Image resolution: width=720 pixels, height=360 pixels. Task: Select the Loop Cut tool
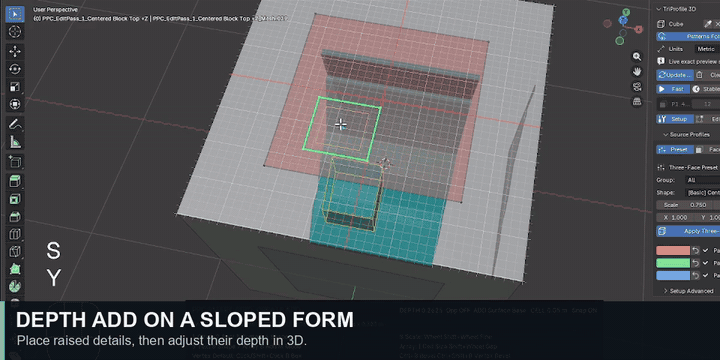point(15,234)
